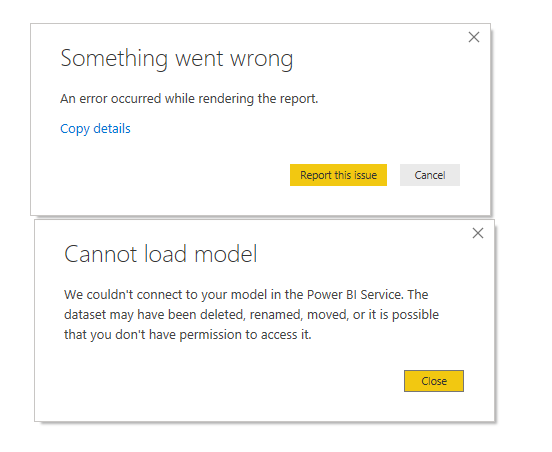This screenshot has width=552, height=452.
Task: Dismiss Cannot load model dialog via X icon
Action: [x=478, y=233]
